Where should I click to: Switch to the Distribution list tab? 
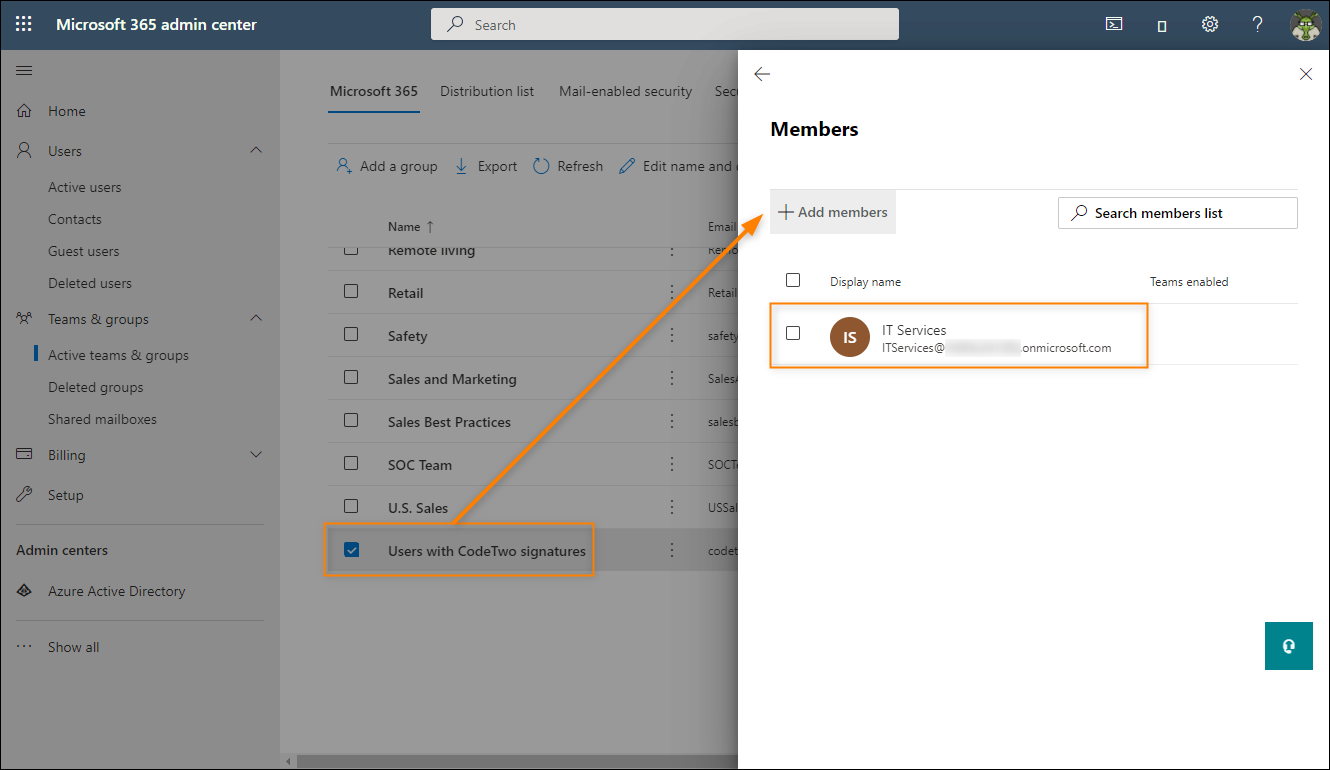[x=487, y=91]
